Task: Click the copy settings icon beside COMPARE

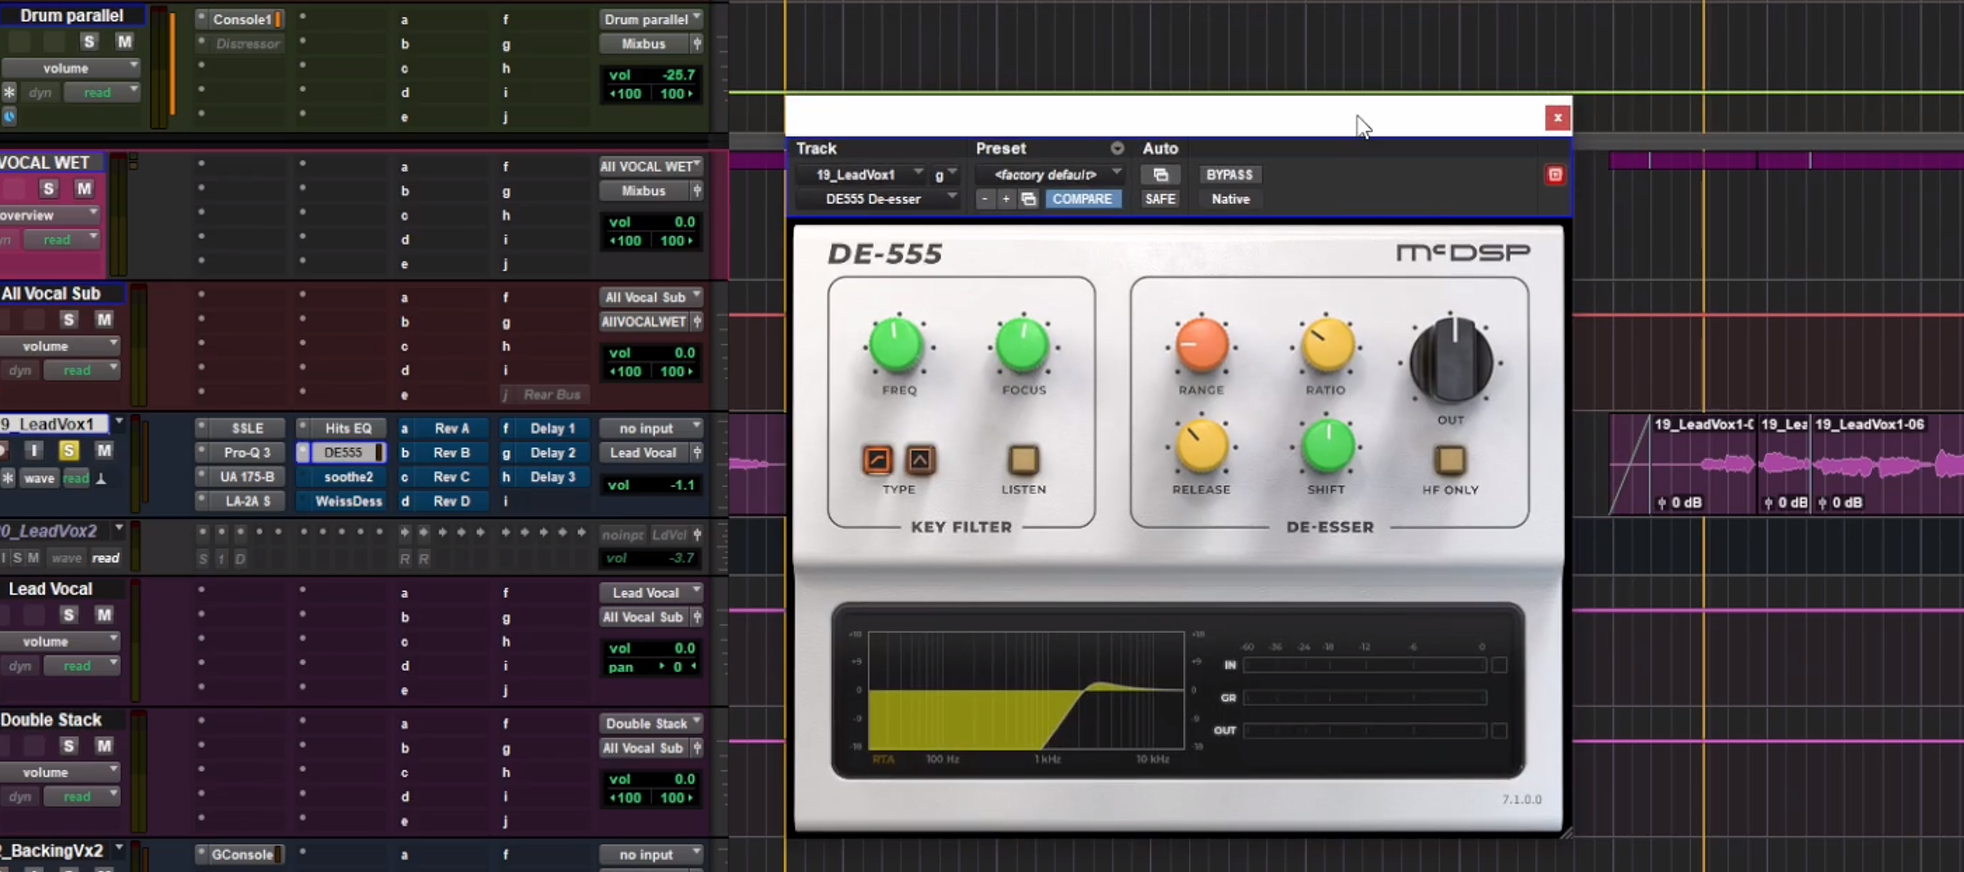Action: click(x=1028, y=199)
